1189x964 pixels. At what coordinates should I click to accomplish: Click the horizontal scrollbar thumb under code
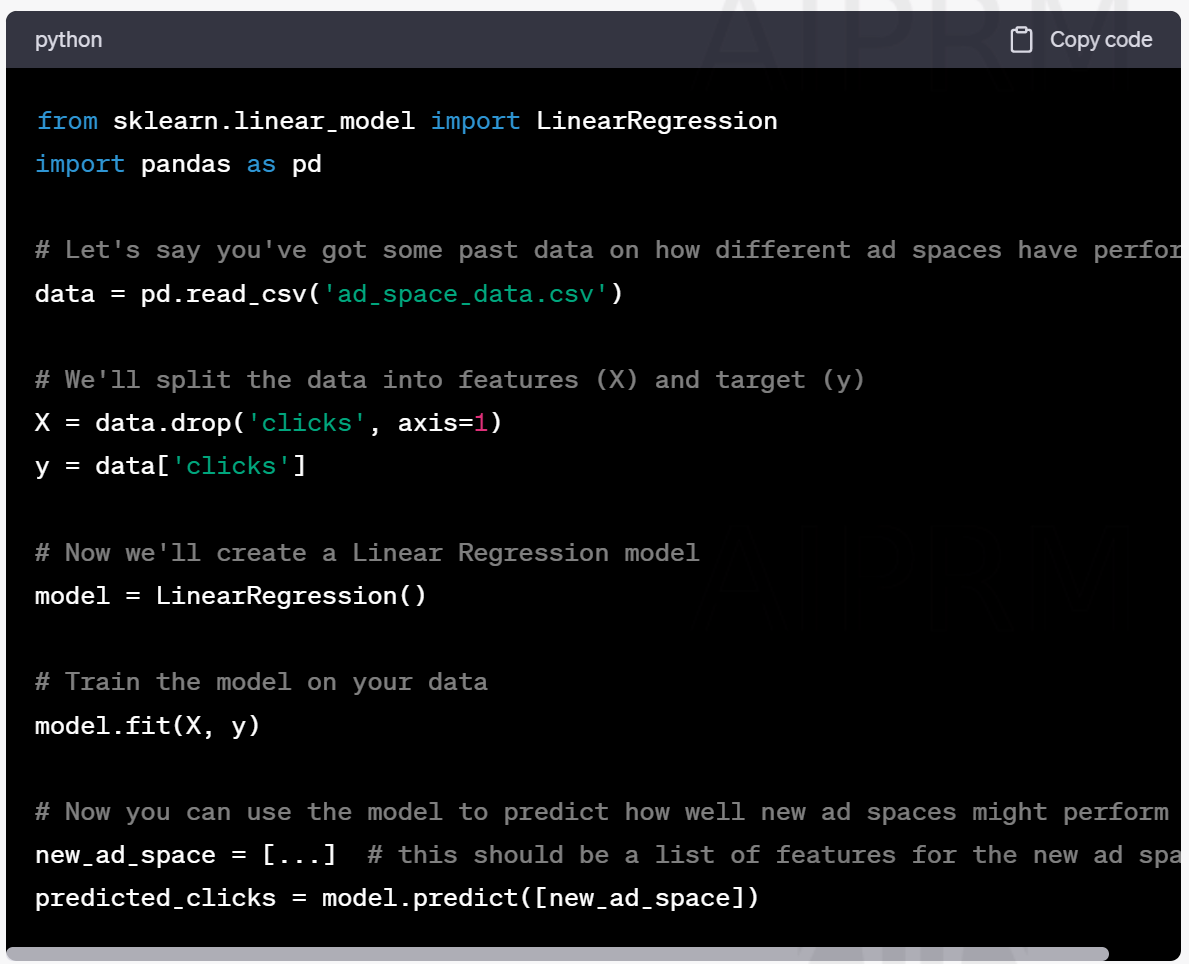tap(557, 954)
